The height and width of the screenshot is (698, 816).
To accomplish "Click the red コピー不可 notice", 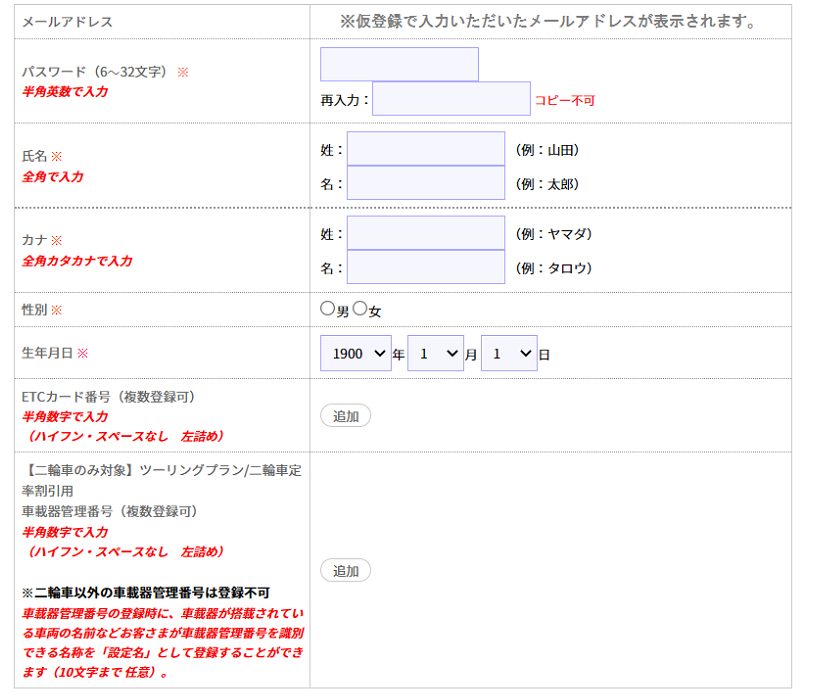I will (x=565, y=100).
